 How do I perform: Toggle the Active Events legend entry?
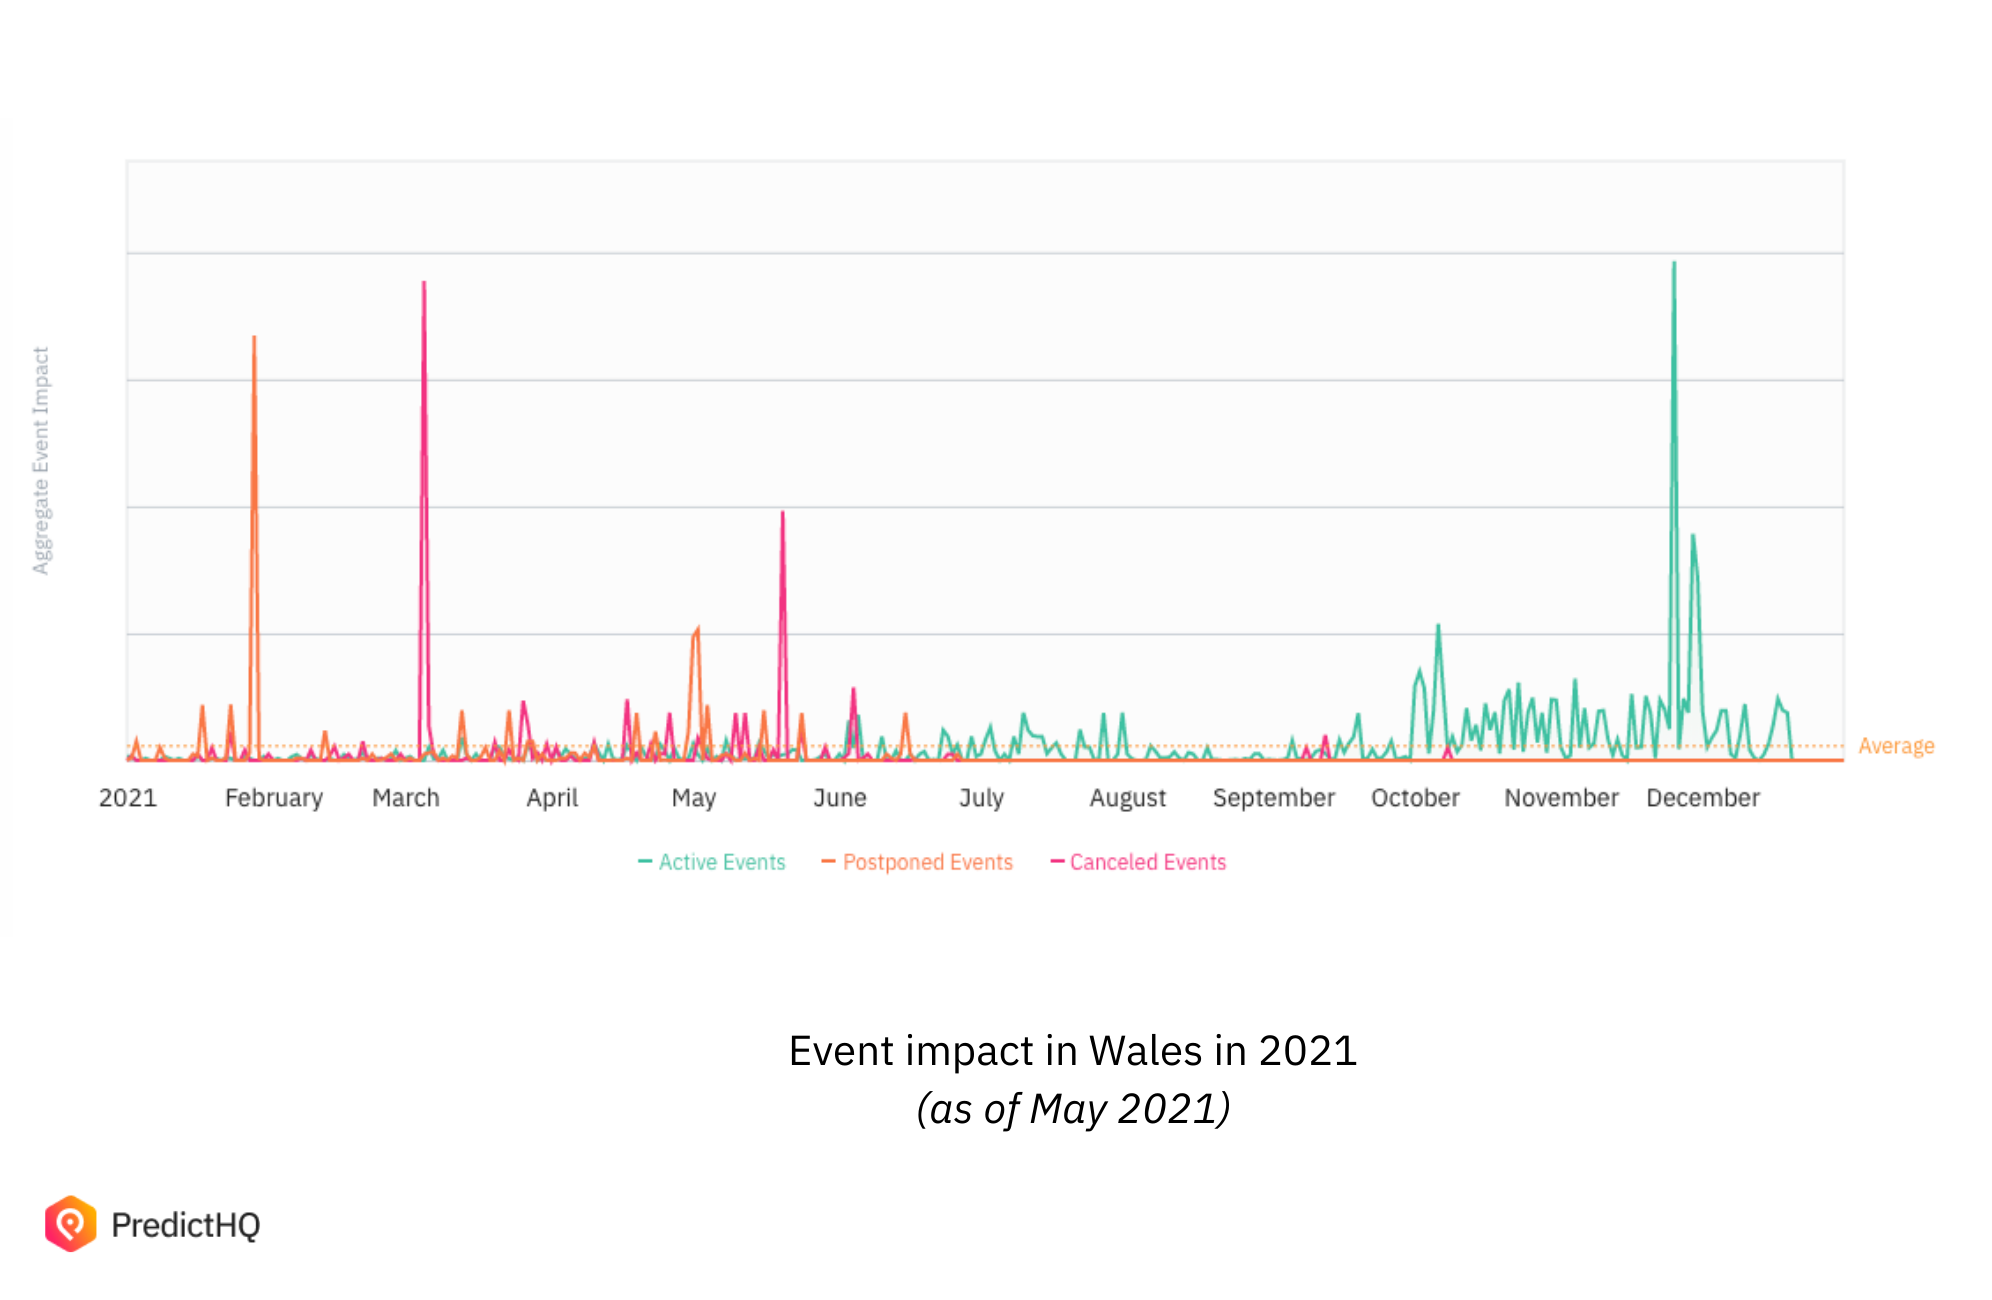(x=721, y=862)
